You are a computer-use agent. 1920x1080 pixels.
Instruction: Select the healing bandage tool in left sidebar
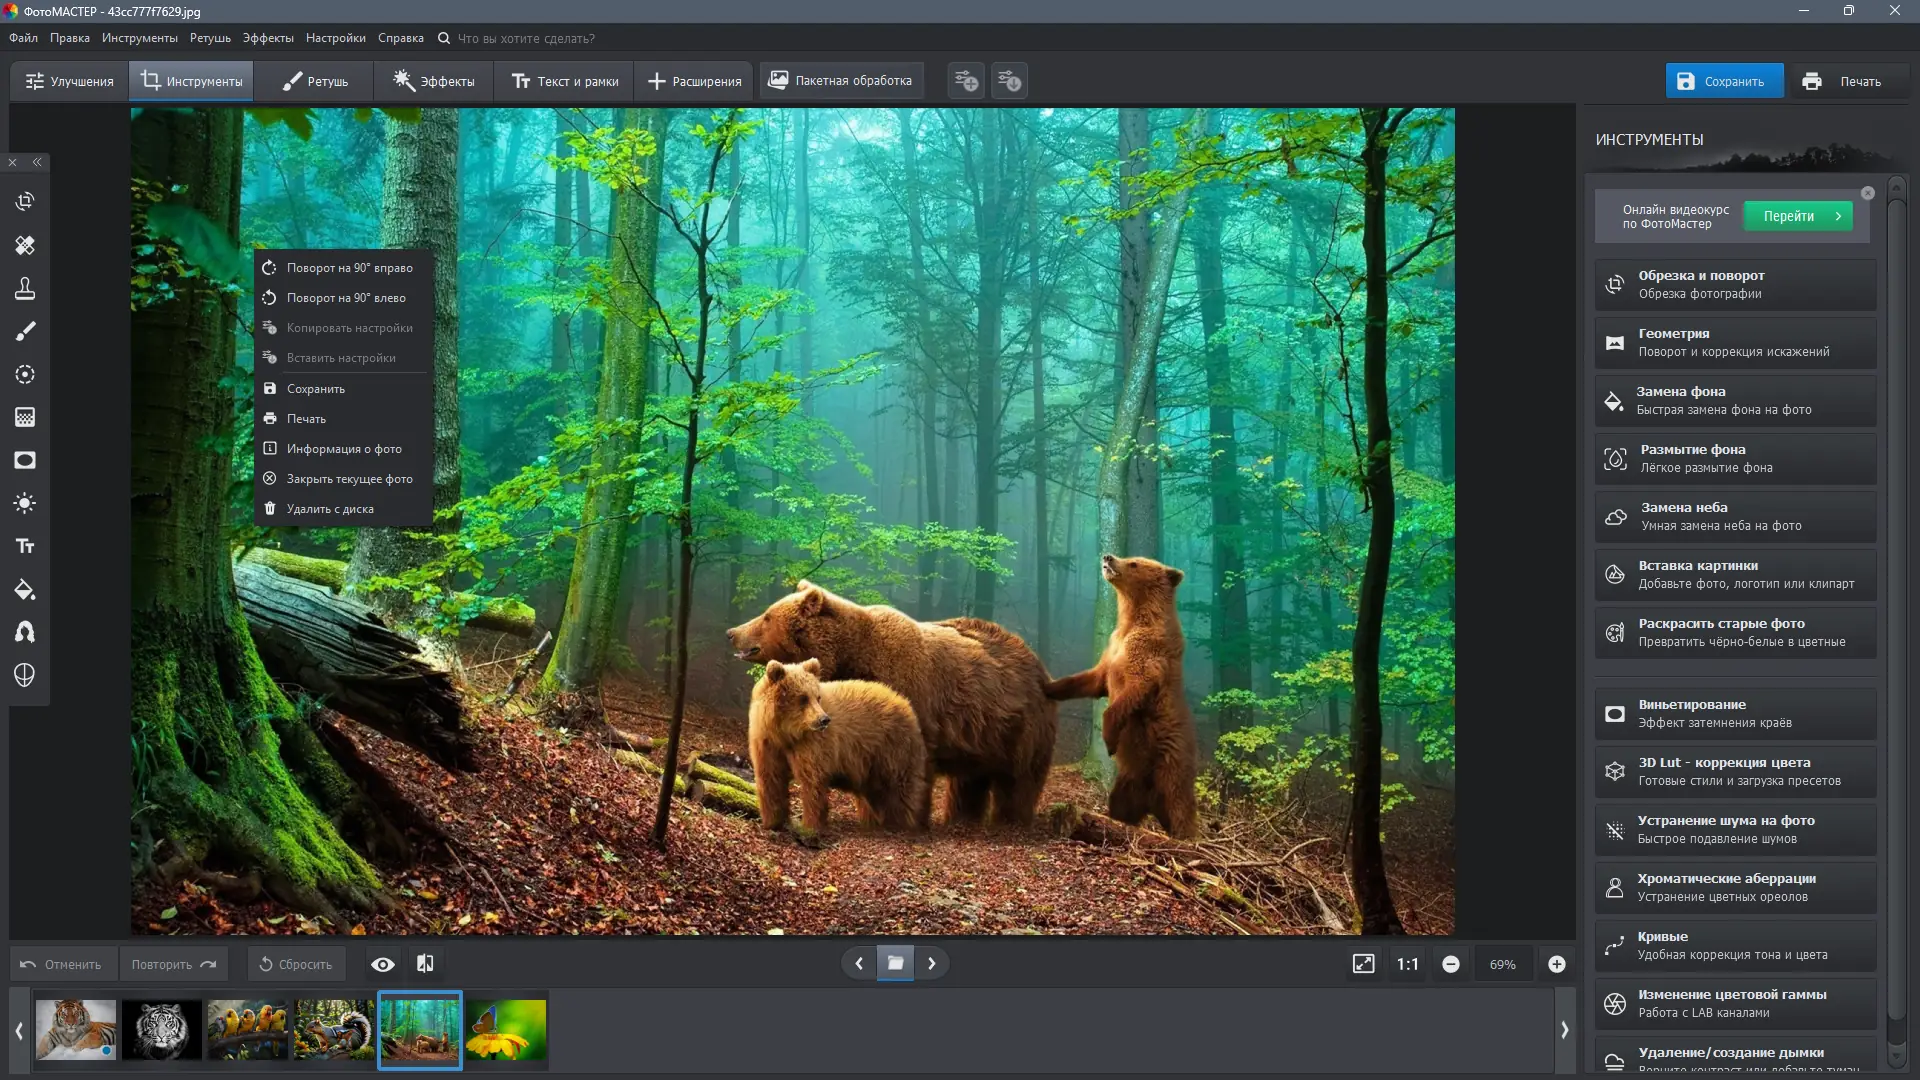tap(25, 245)
